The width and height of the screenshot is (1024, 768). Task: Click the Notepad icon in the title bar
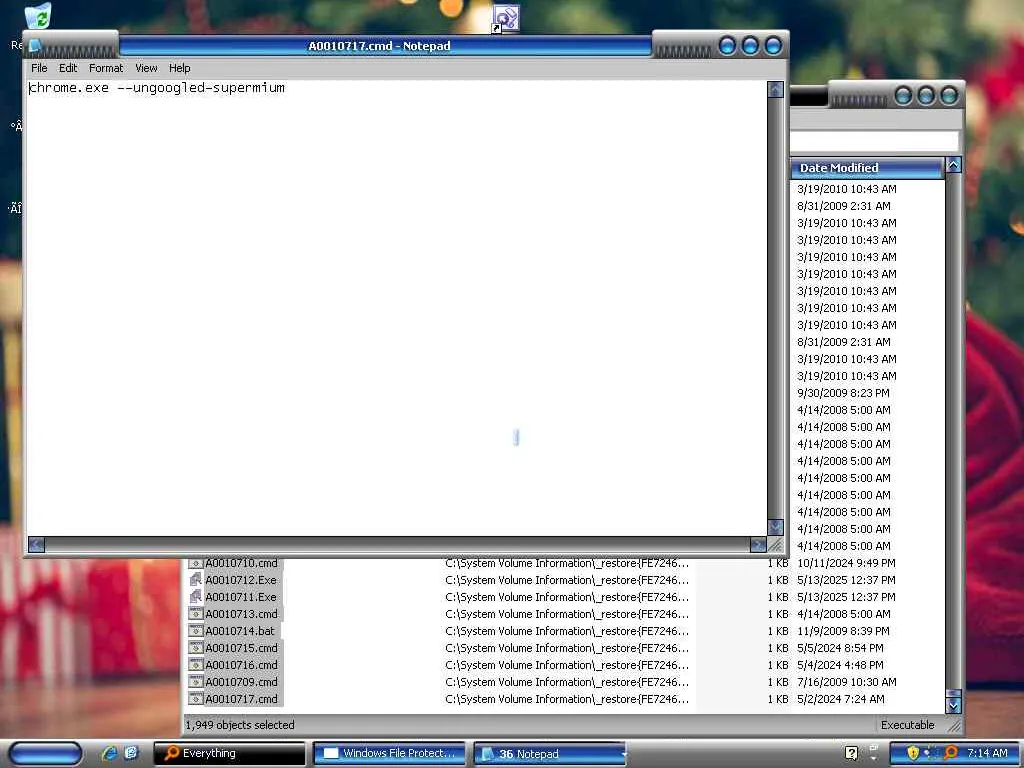coord(35,45)
